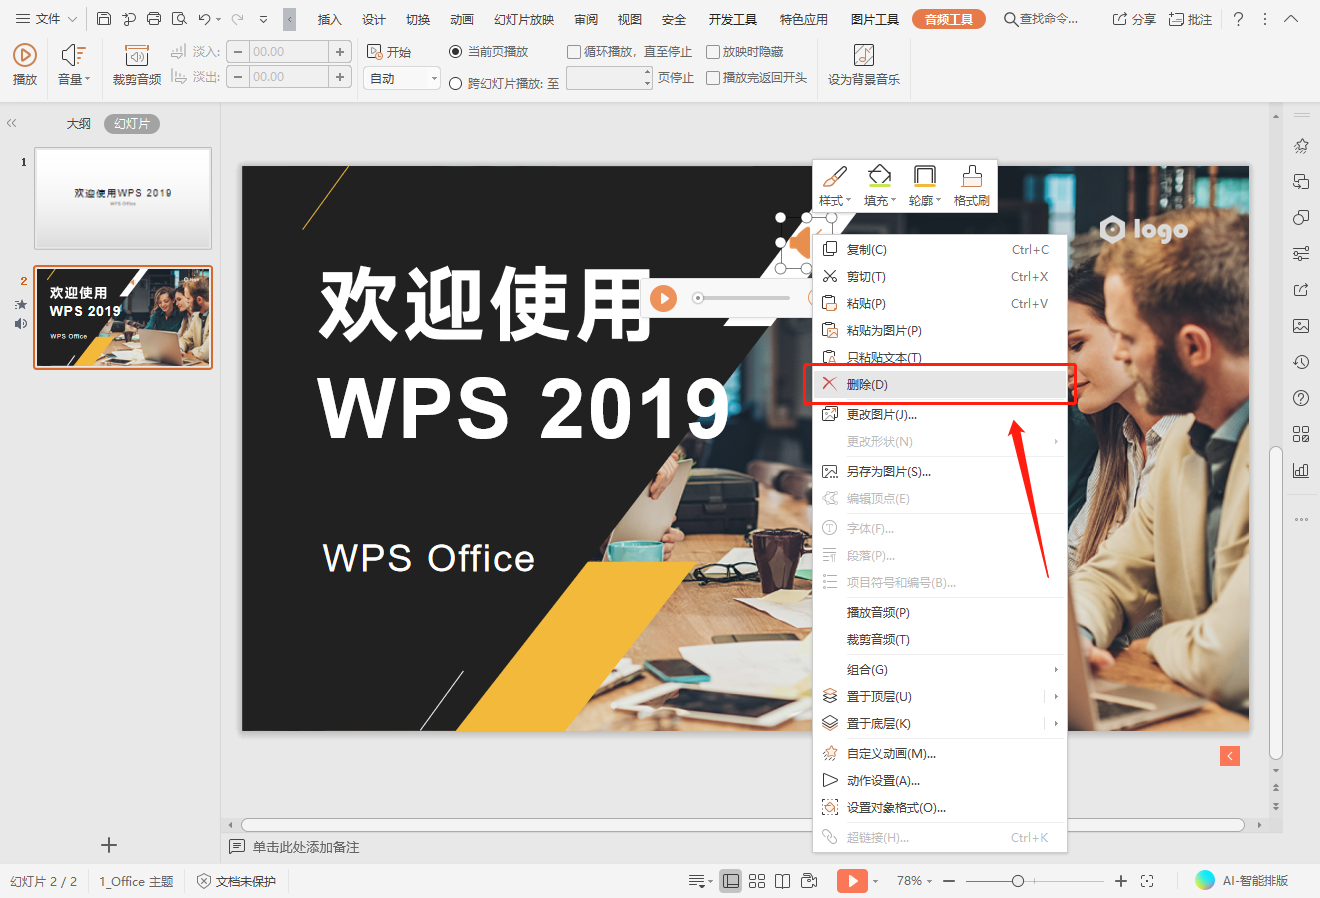The image size is (1320, 898).
Task: Open the Audio Tools (音频工具) tab
Action: tap(949, 19)
